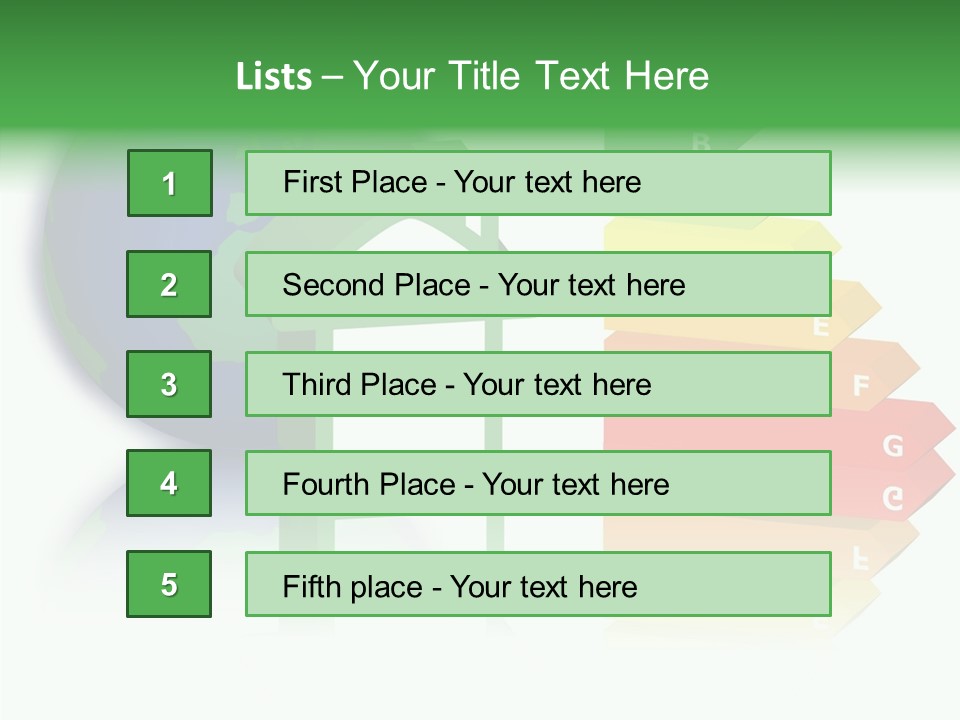Select the 'Your Title Text Here' heading text

point(531,76)
